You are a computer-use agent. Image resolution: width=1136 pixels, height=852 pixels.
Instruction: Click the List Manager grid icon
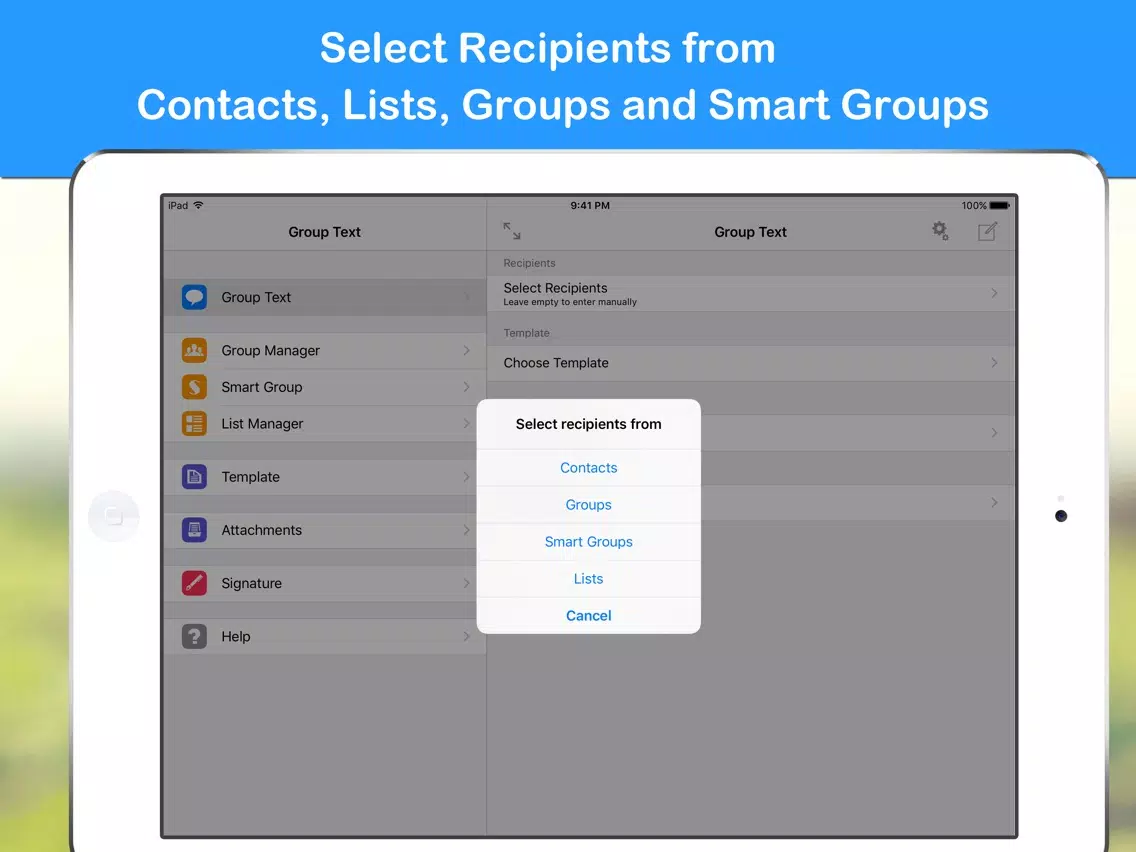click(194, 424)
